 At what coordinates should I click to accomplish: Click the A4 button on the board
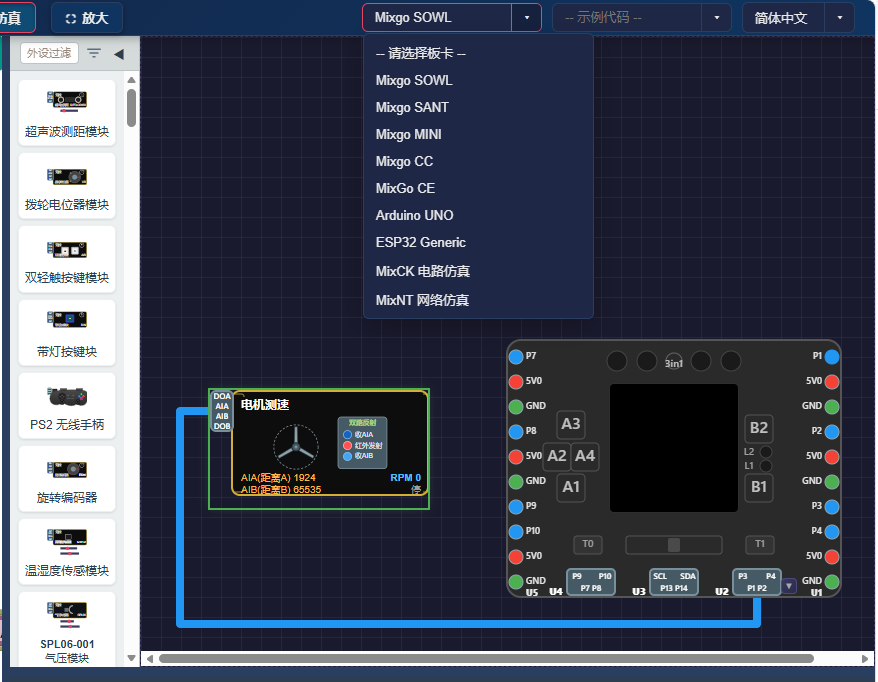585,456
